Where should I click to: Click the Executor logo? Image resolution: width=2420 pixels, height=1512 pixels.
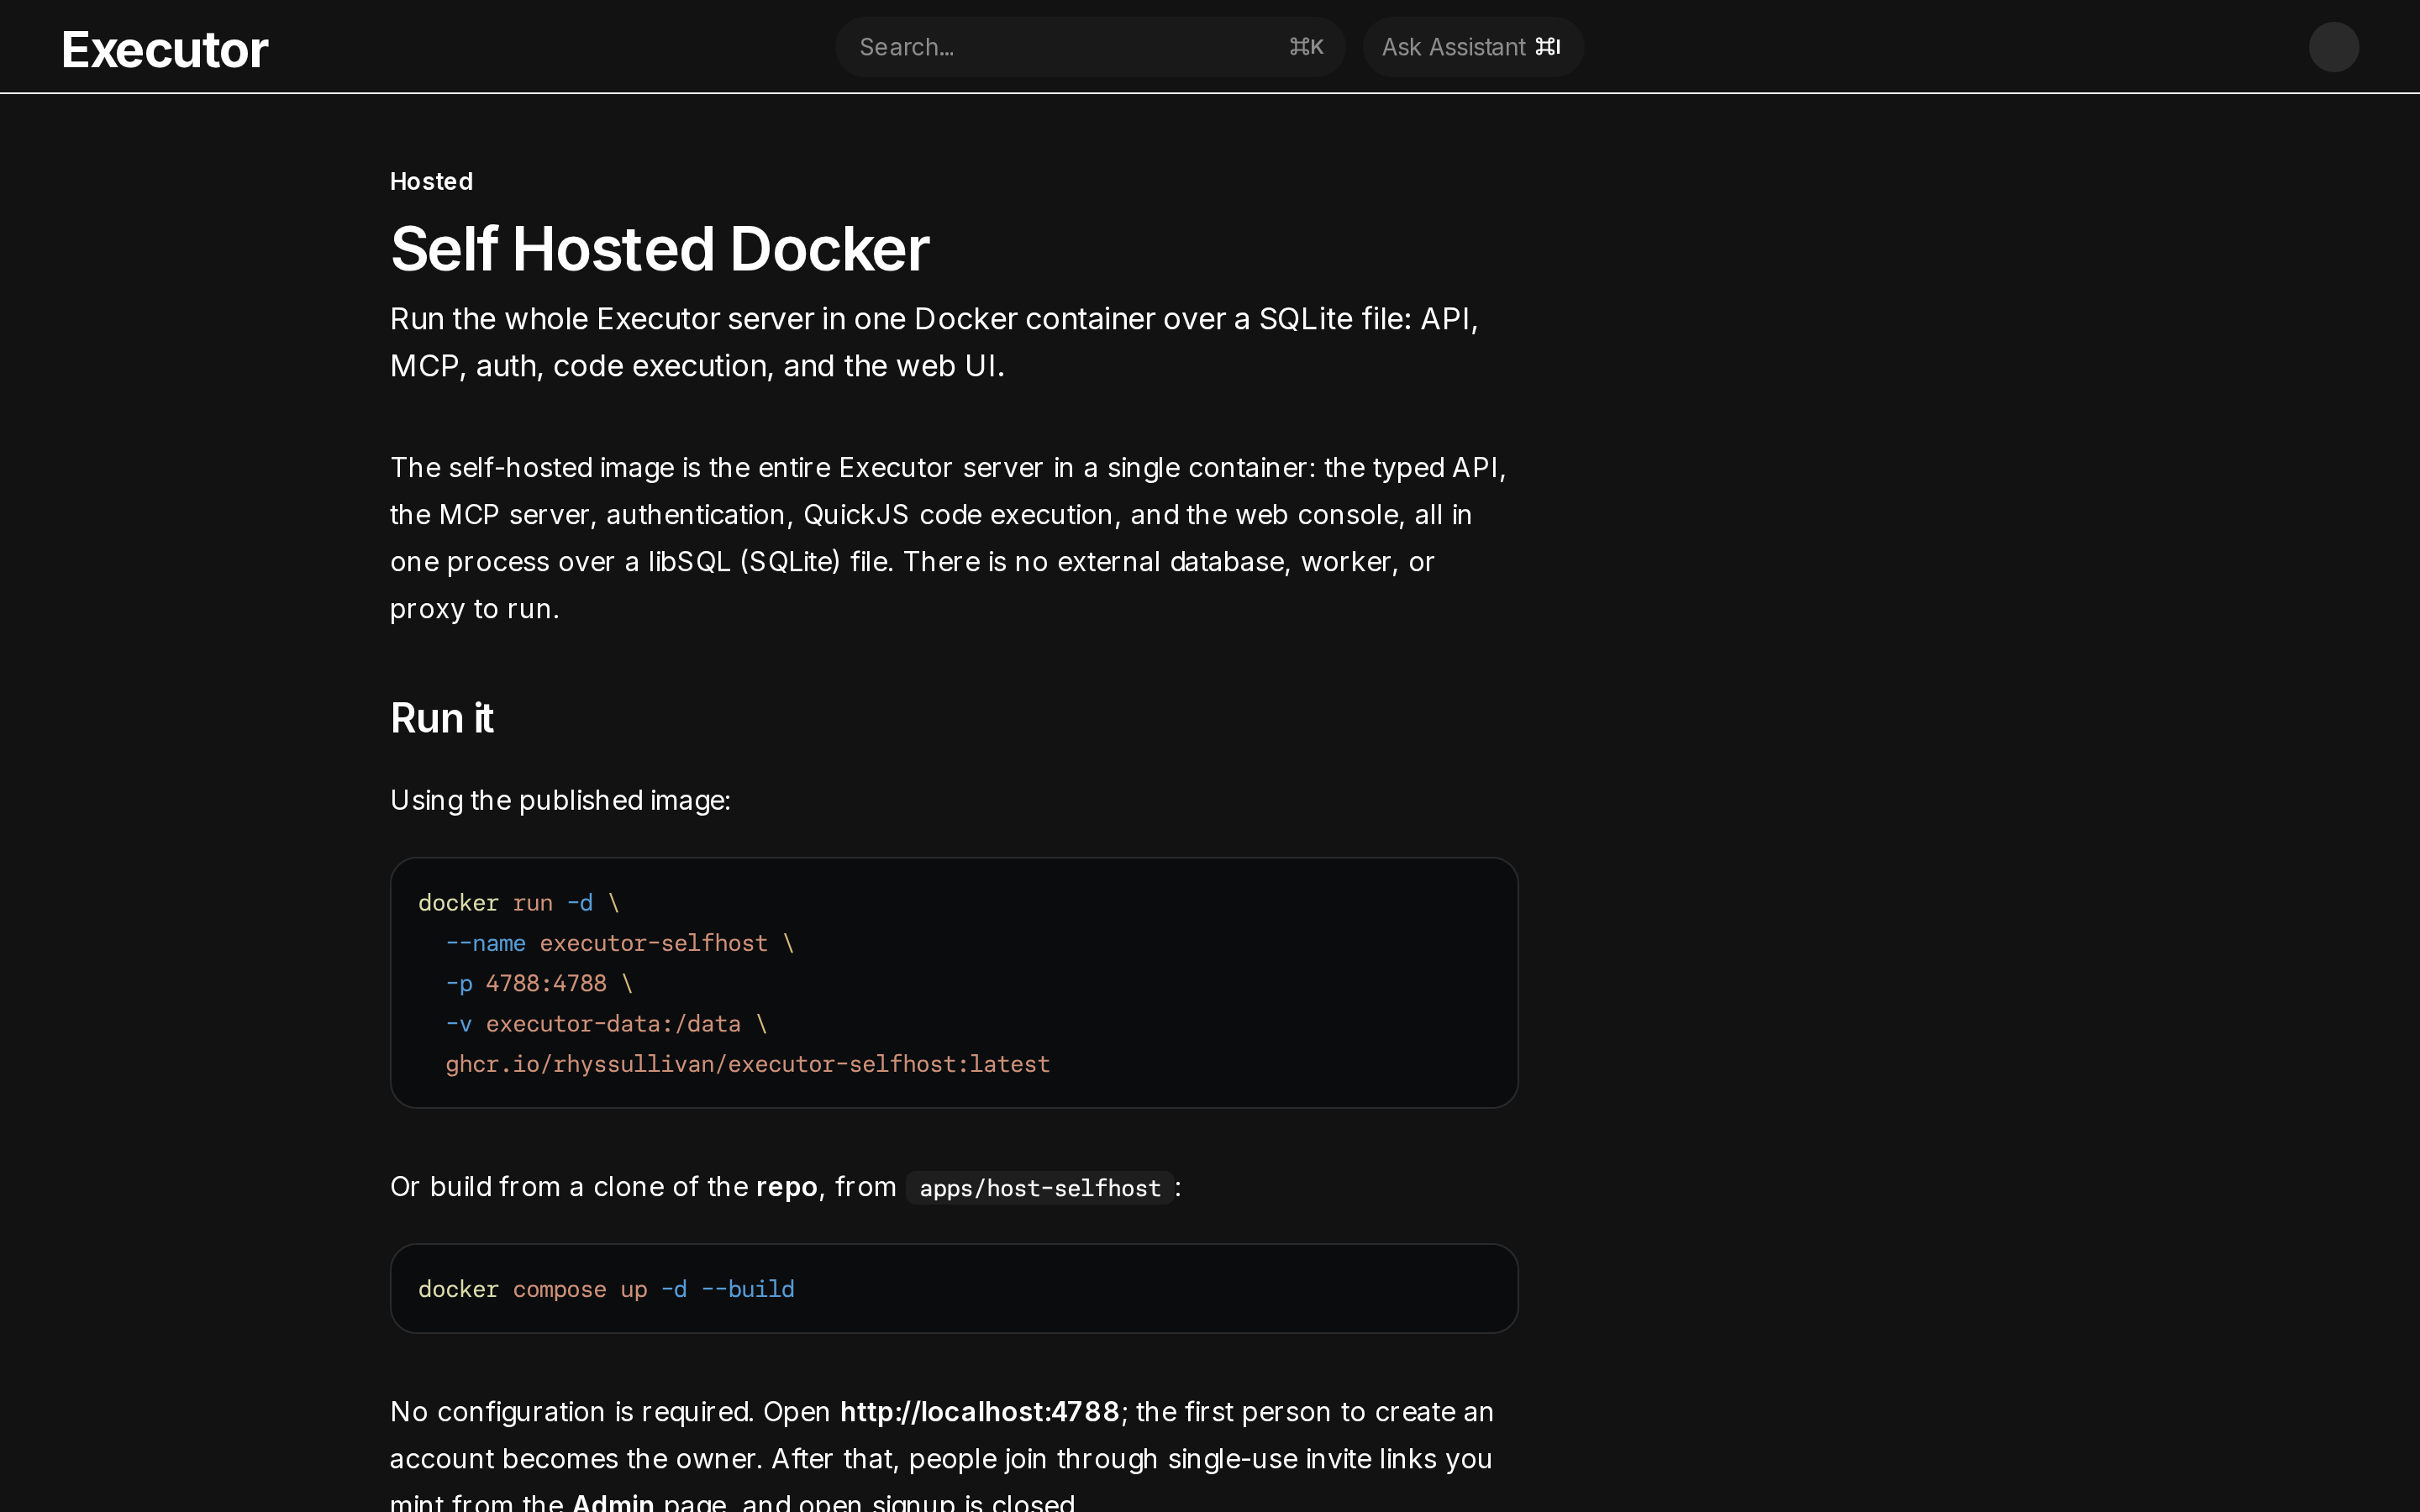pos(164,49)
